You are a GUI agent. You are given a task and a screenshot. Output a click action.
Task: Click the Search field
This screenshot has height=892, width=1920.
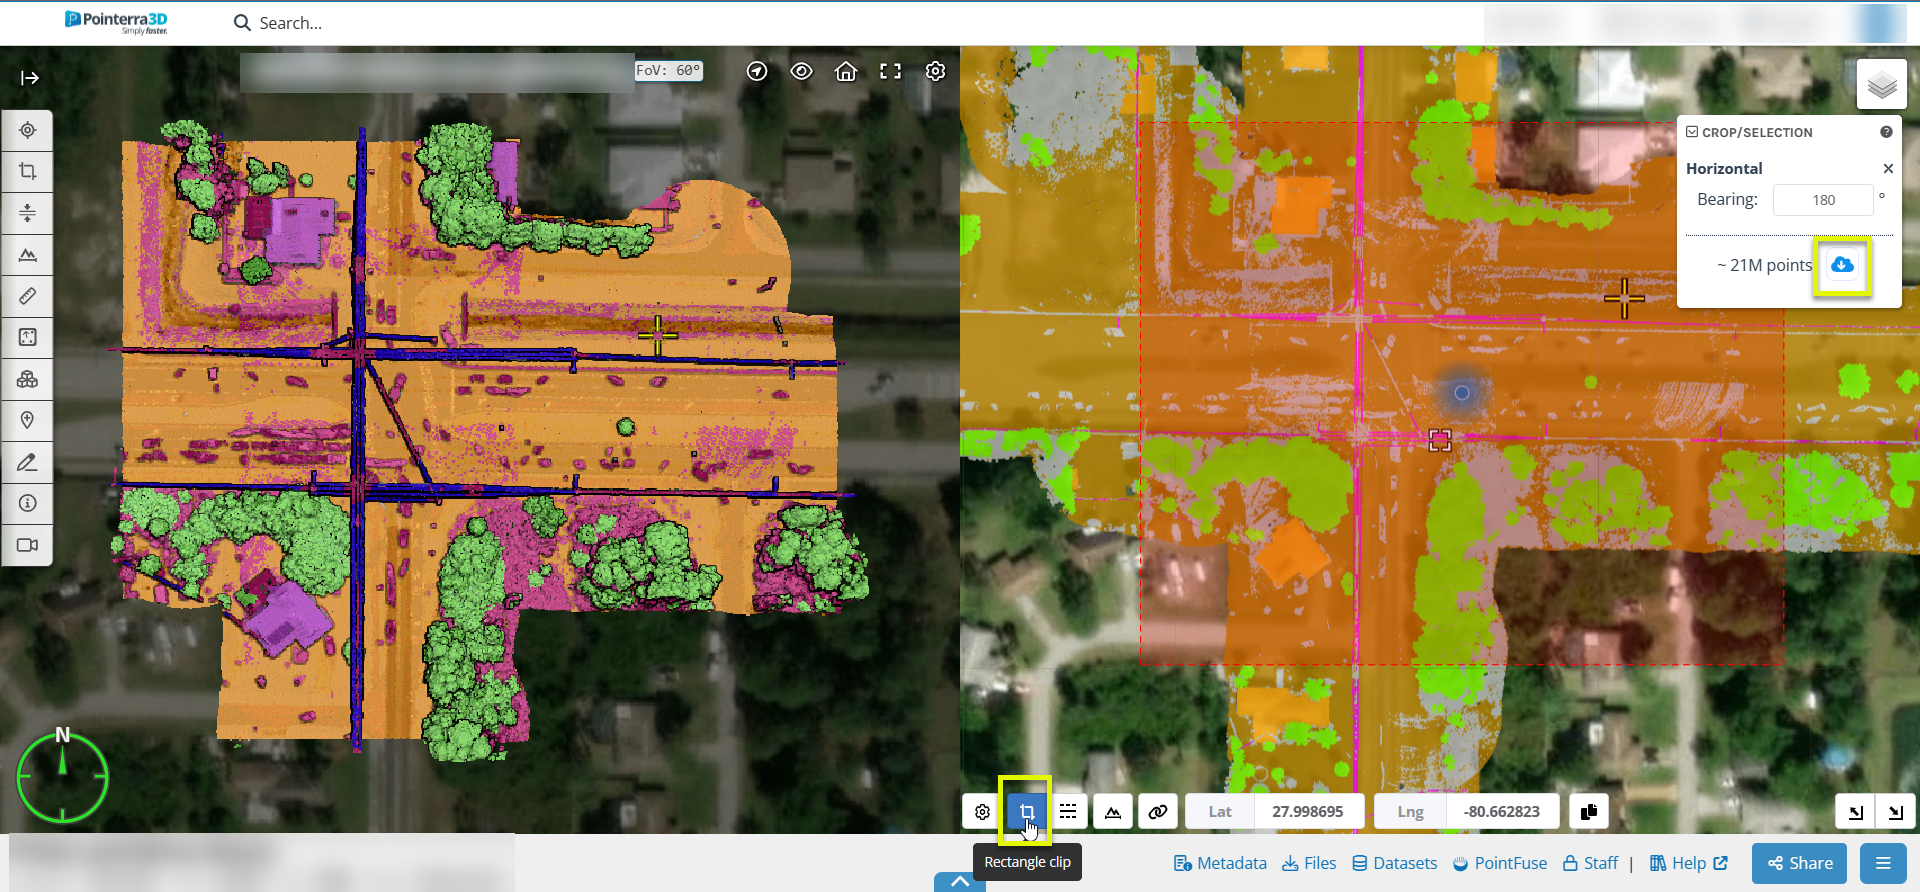(290, 23)
